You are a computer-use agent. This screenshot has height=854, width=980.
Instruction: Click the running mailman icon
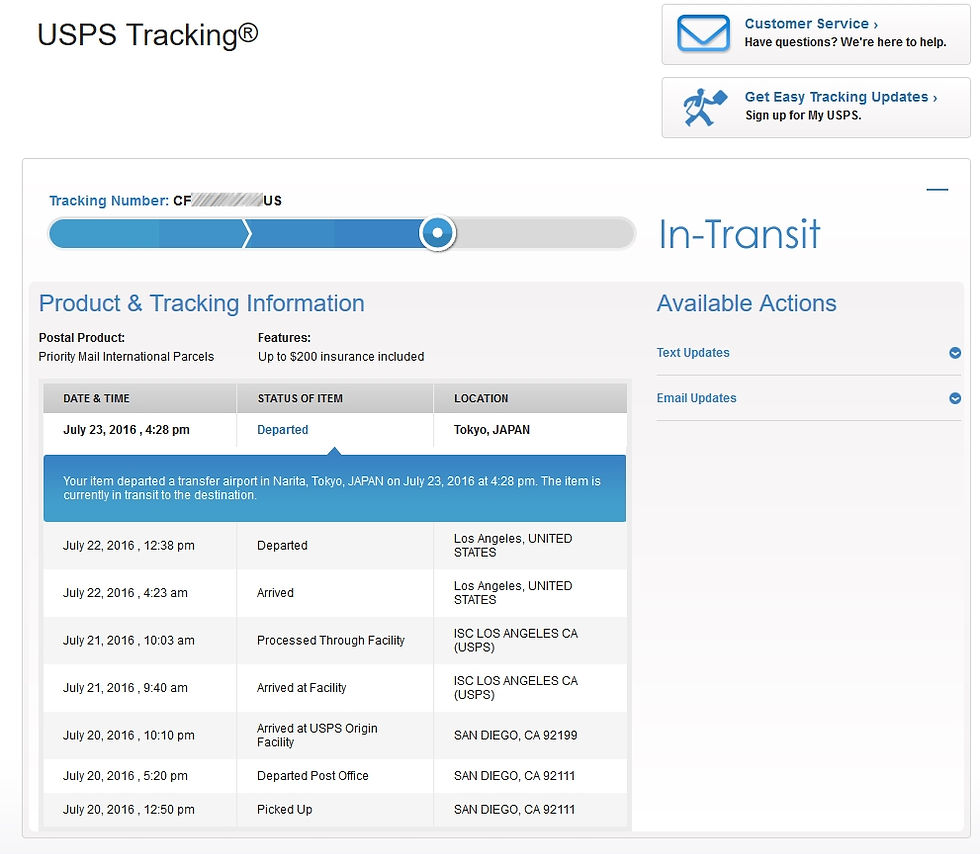(704, 107)
